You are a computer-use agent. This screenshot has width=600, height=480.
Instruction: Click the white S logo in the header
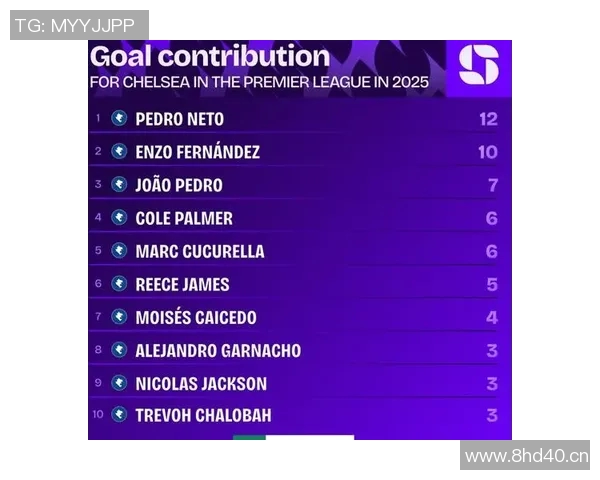478,66
